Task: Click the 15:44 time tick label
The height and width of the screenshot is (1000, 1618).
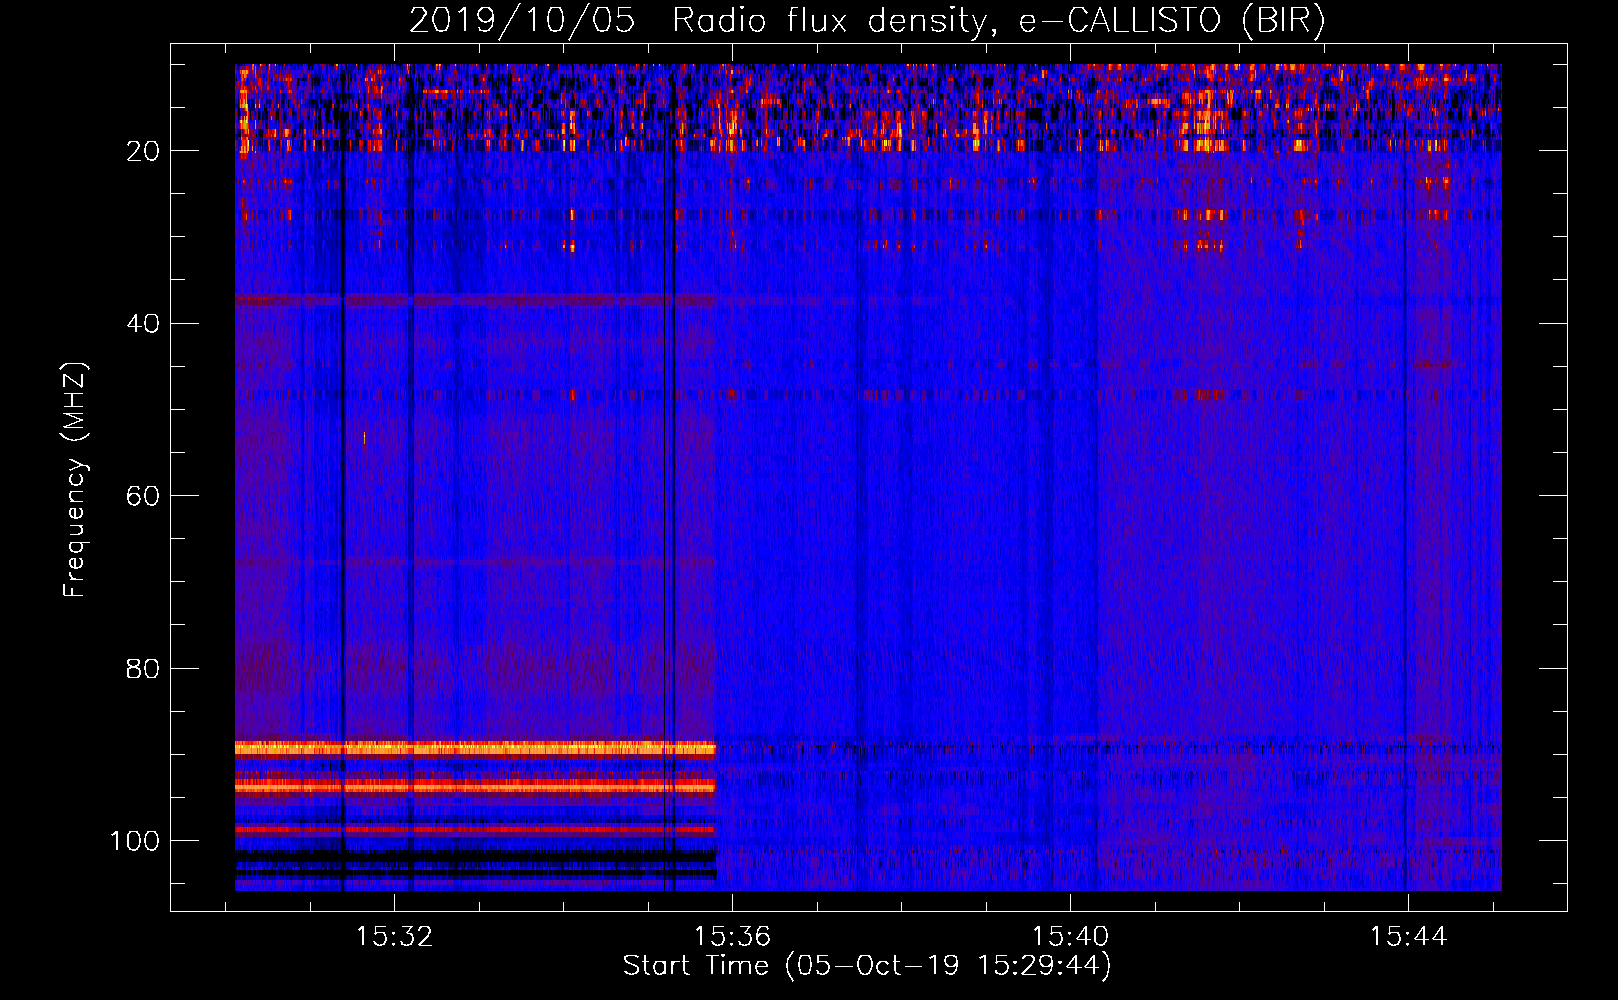Action: (1408, 936)
